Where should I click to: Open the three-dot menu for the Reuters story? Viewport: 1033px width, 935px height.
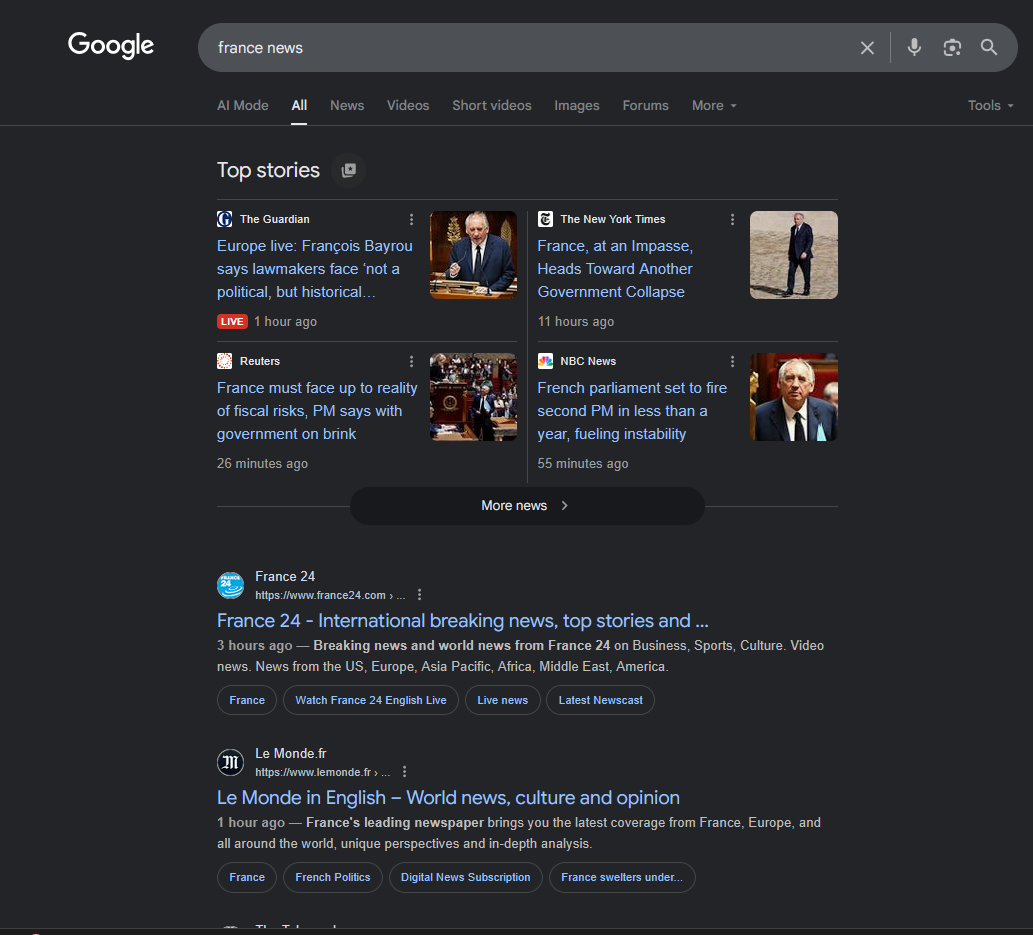click(x=411, y=361)
